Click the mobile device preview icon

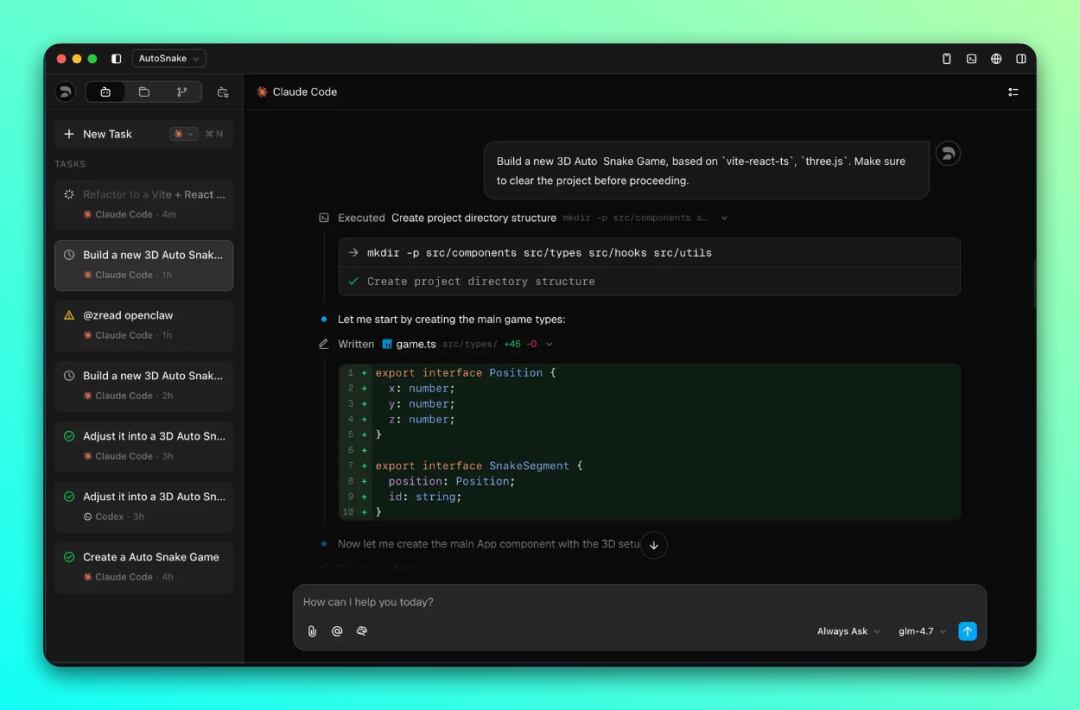[x=947, y=59]
